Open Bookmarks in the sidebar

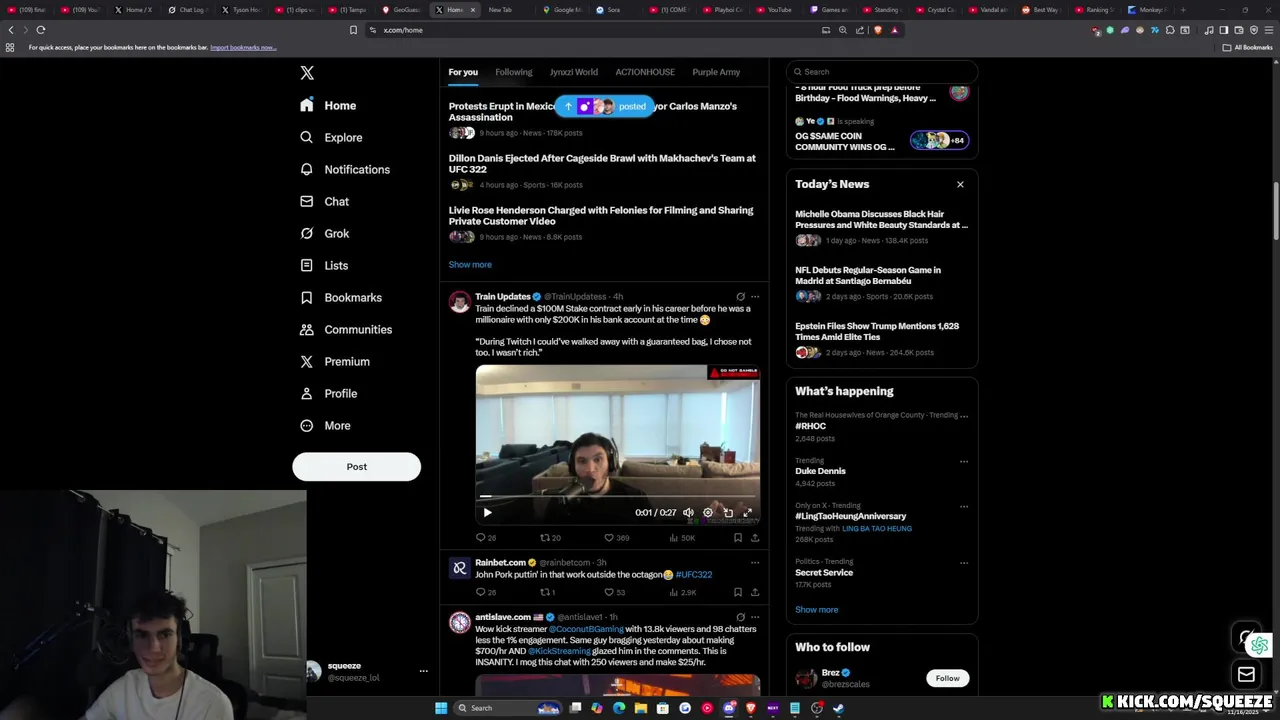coord(341,298)
